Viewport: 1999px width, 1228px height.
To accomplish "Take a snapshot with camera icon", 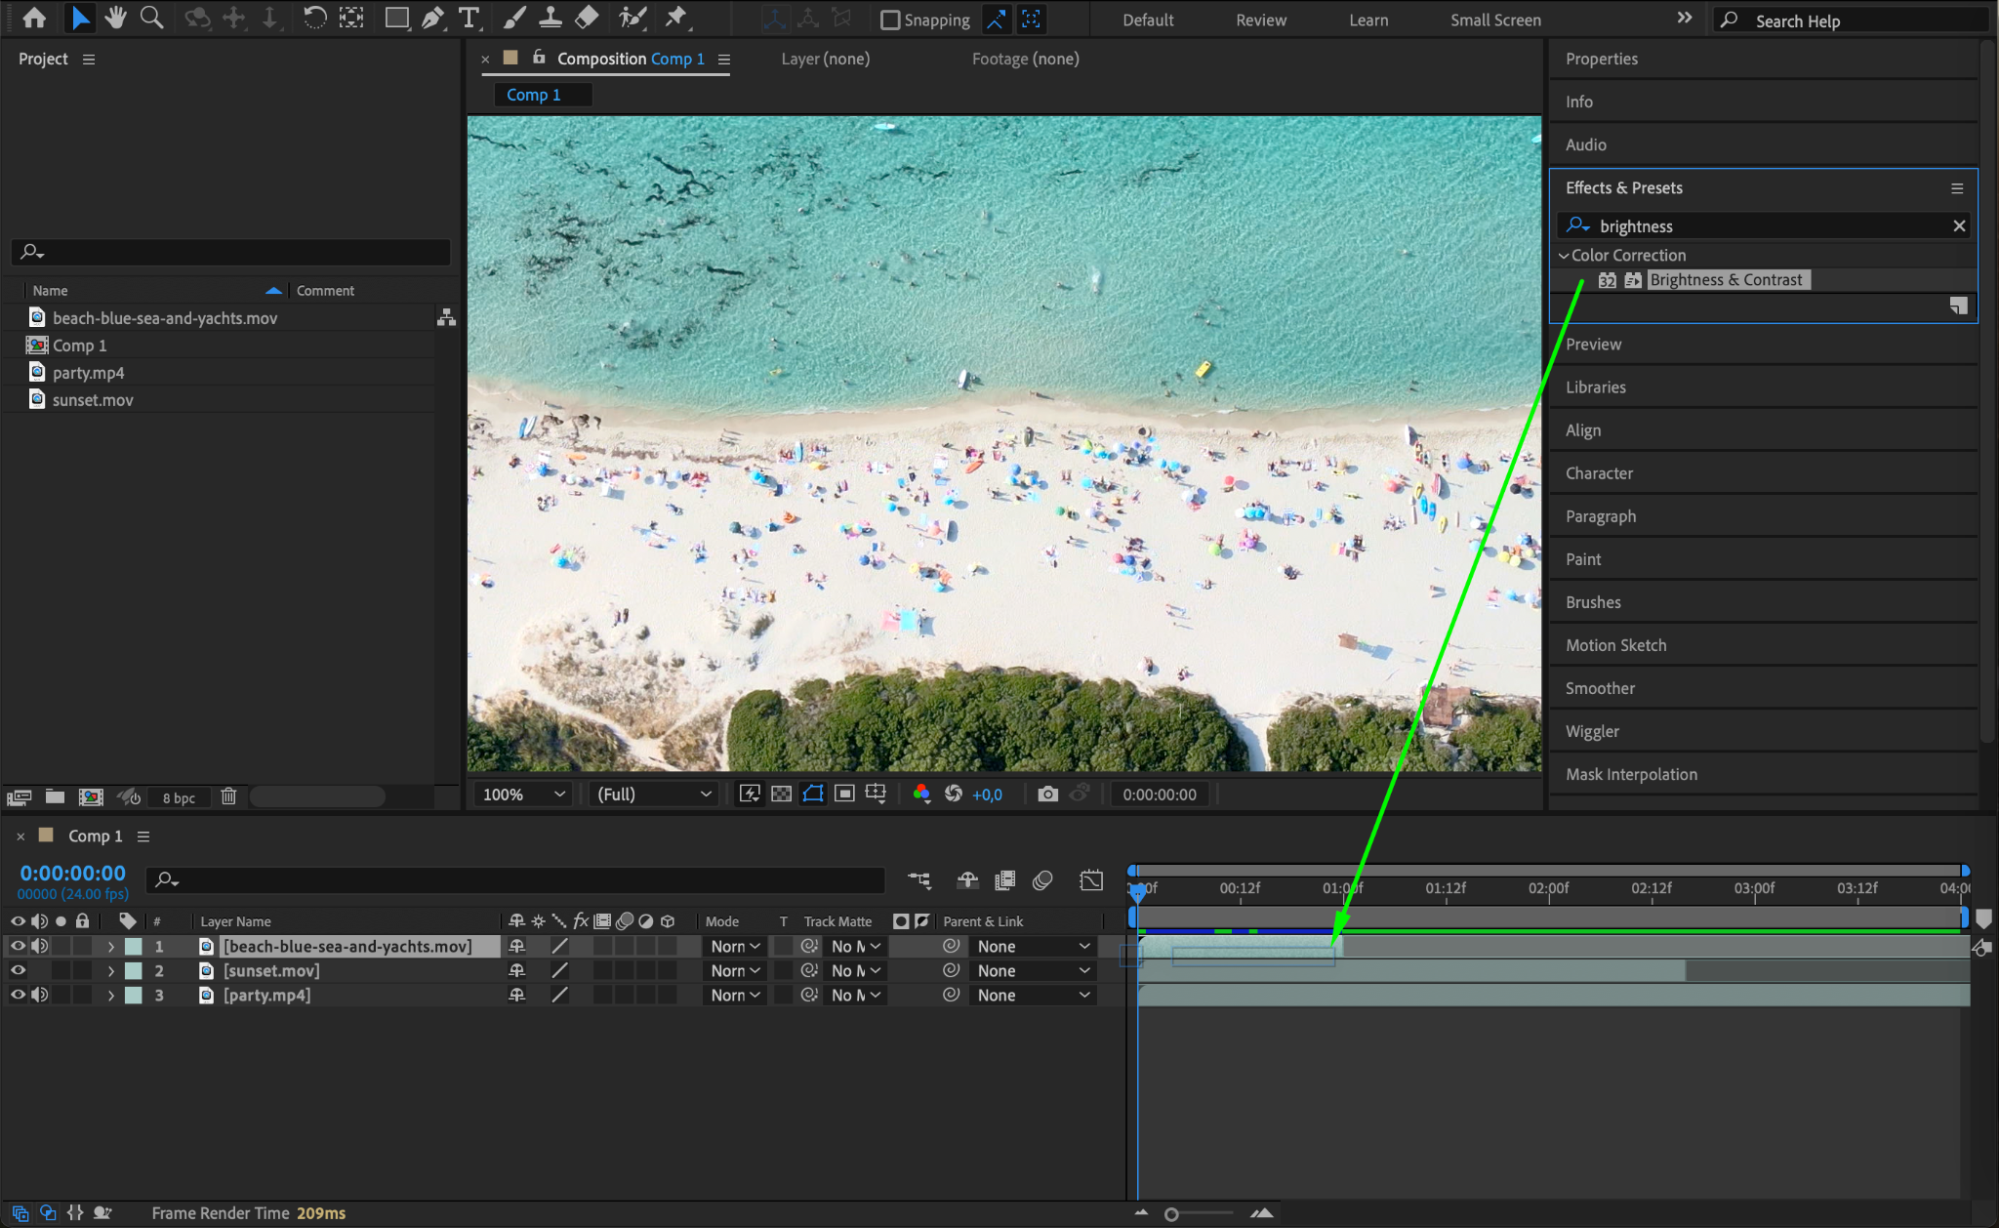I will pyautogui.click(x=1047, y=794).
